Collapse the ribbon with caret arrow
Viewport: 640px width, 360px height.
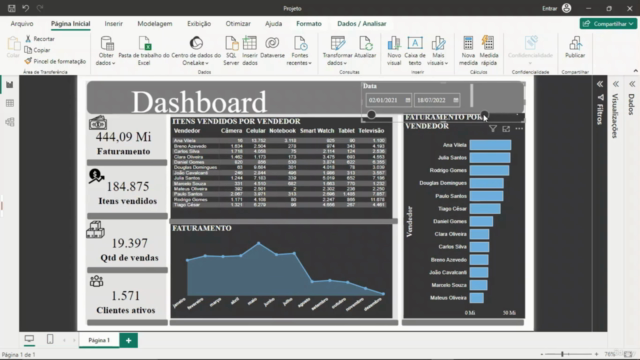(636, 71)
